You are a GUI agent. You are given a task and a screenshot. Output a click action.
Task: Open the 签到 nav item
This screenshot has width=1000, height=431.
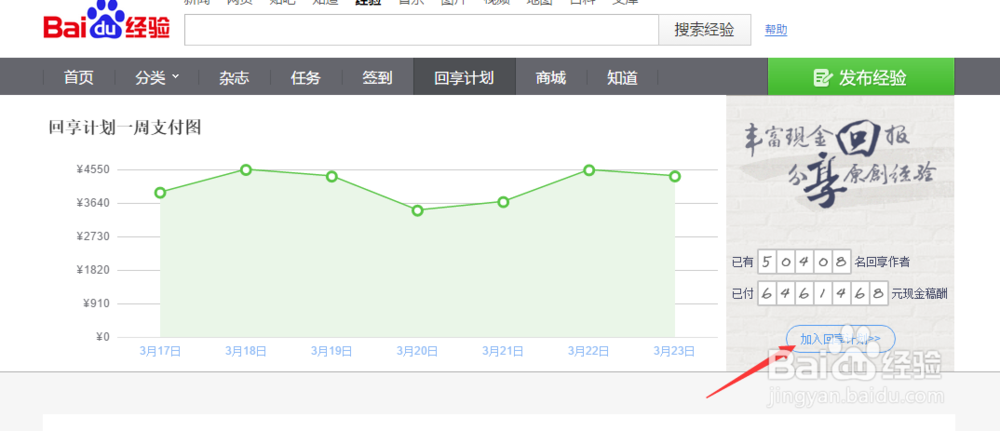click(x=378, y=78)
